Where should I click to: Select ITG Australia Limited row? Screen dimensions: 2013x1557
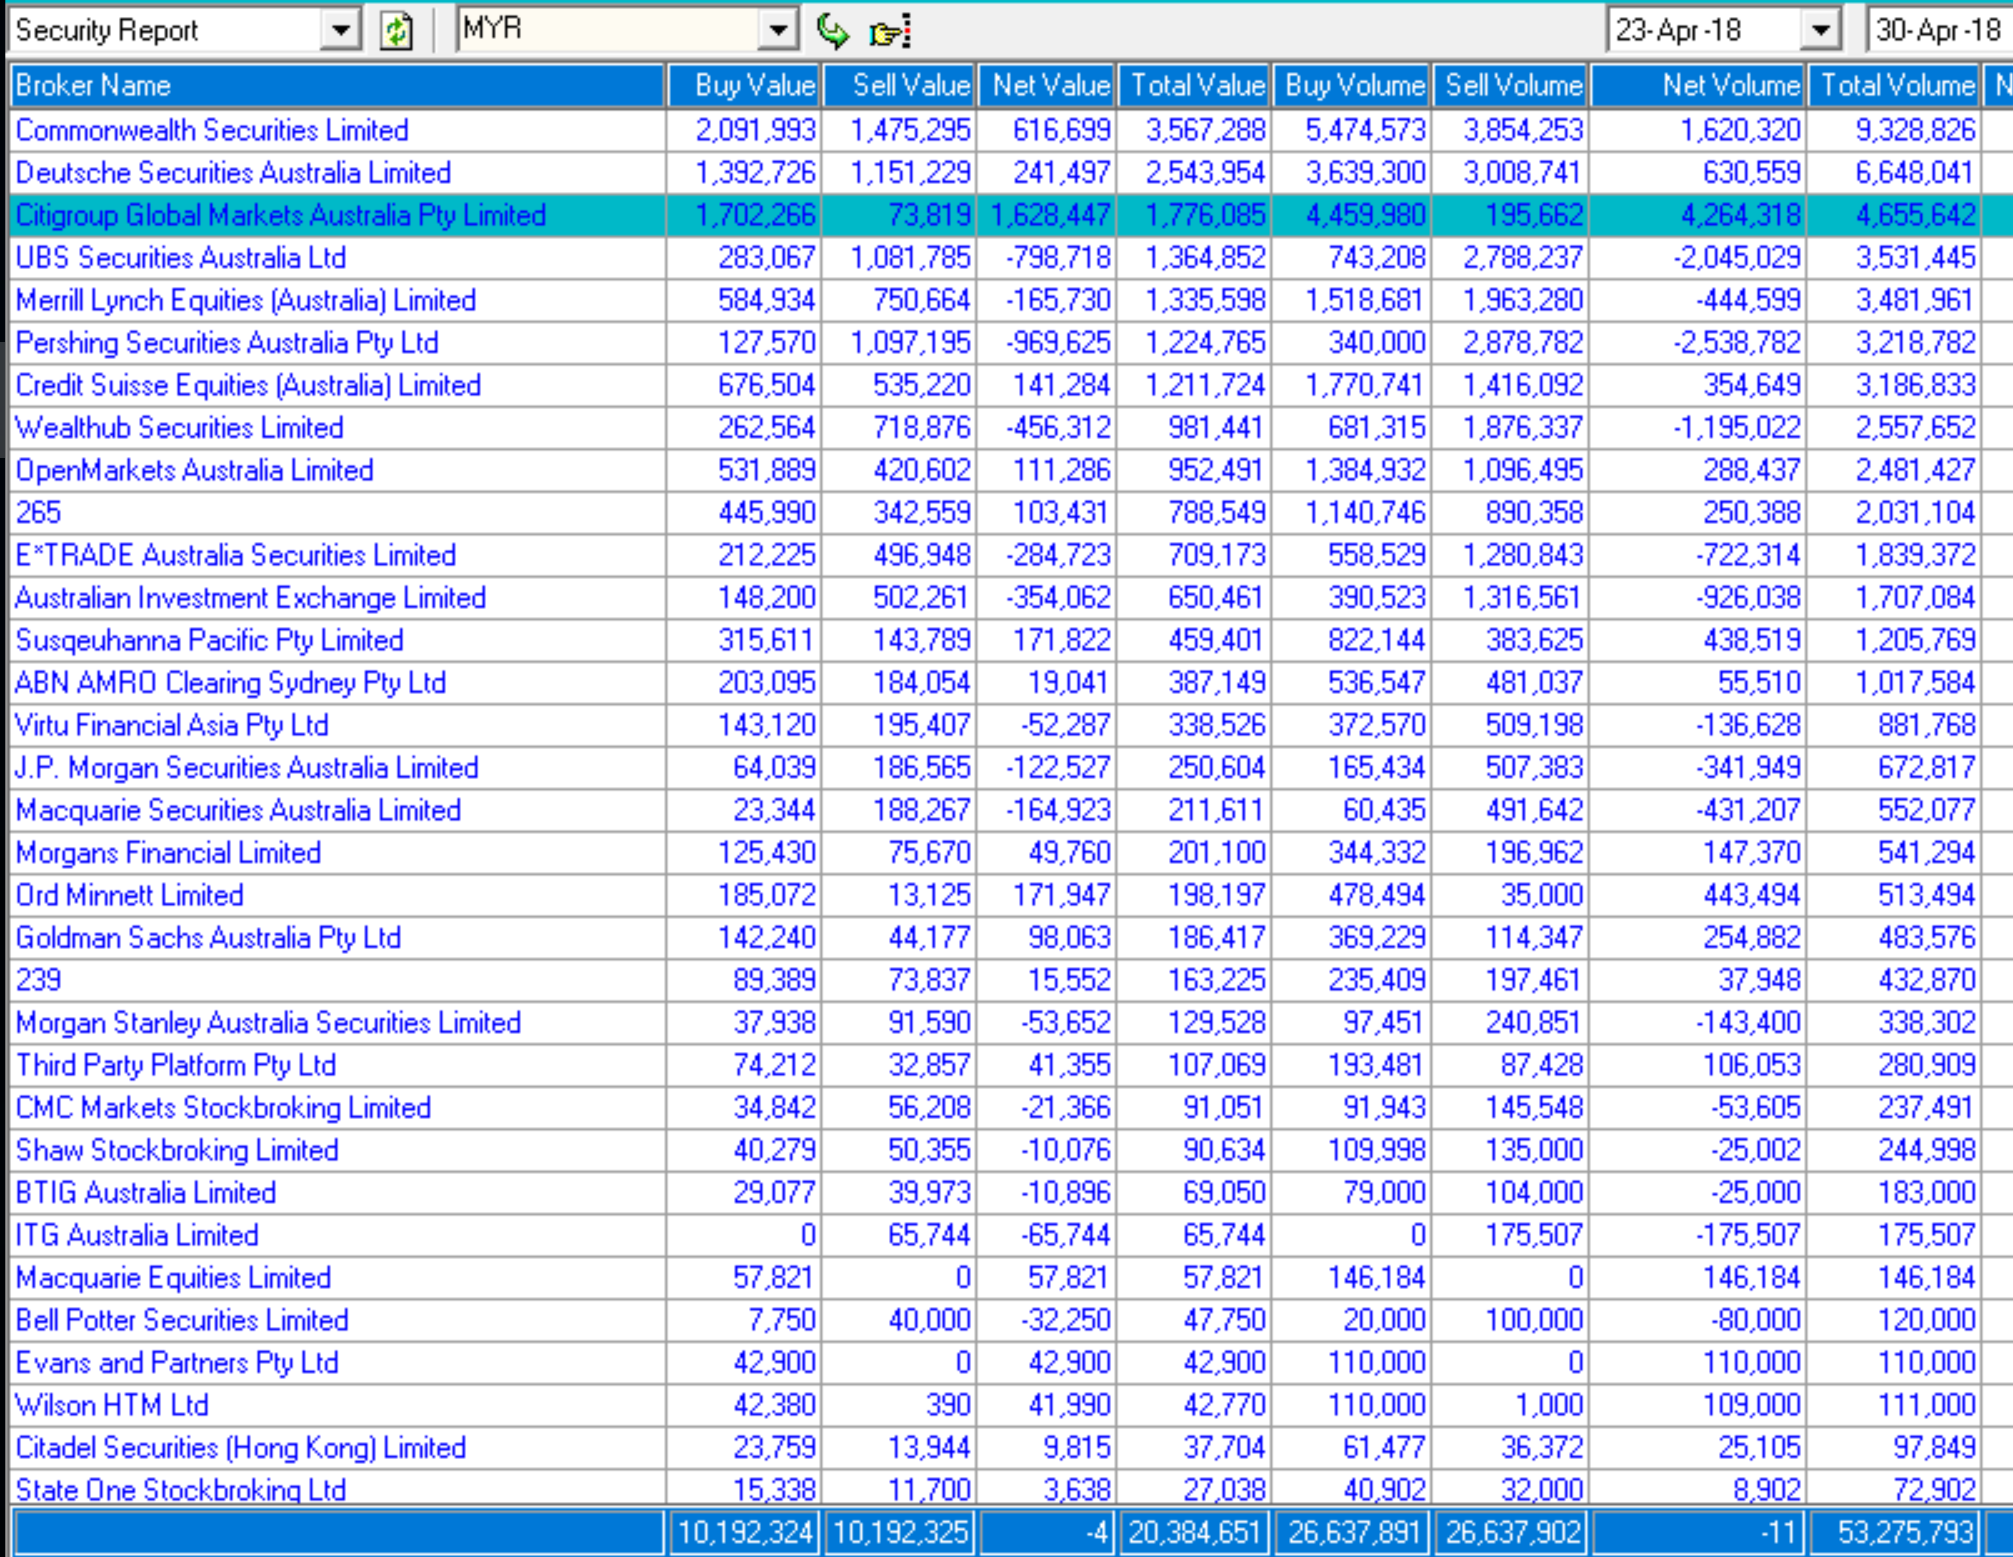click(1011, 1235)
